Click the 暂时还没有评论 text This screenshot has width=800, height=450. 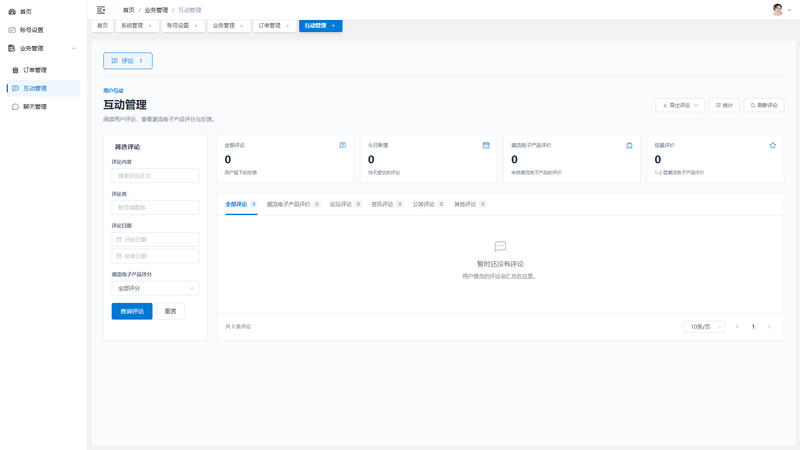point(500,264)
